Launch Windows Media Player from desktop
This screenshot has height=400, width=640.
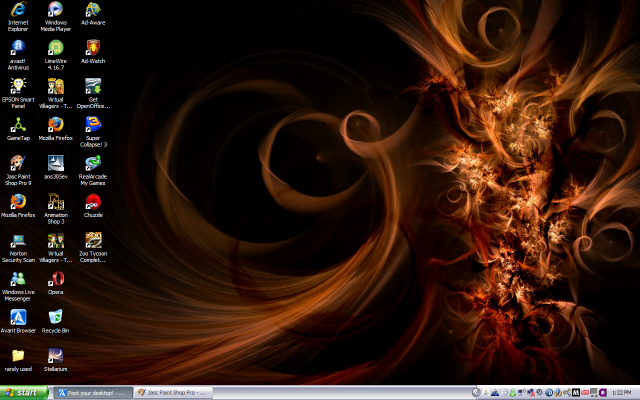[56, 10]
